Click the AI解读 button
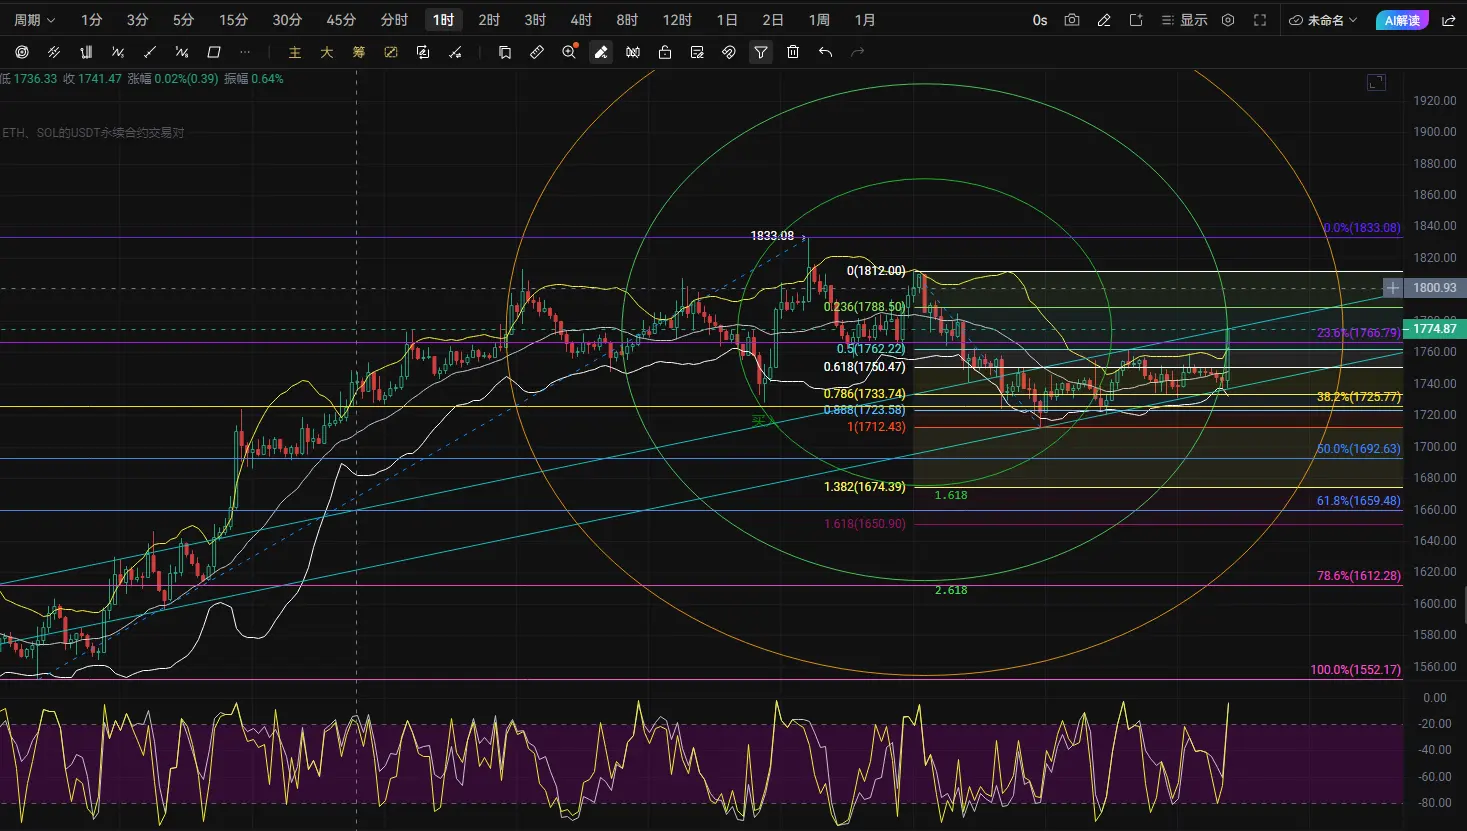The image size is (1467, 831). coord(1402,20)
